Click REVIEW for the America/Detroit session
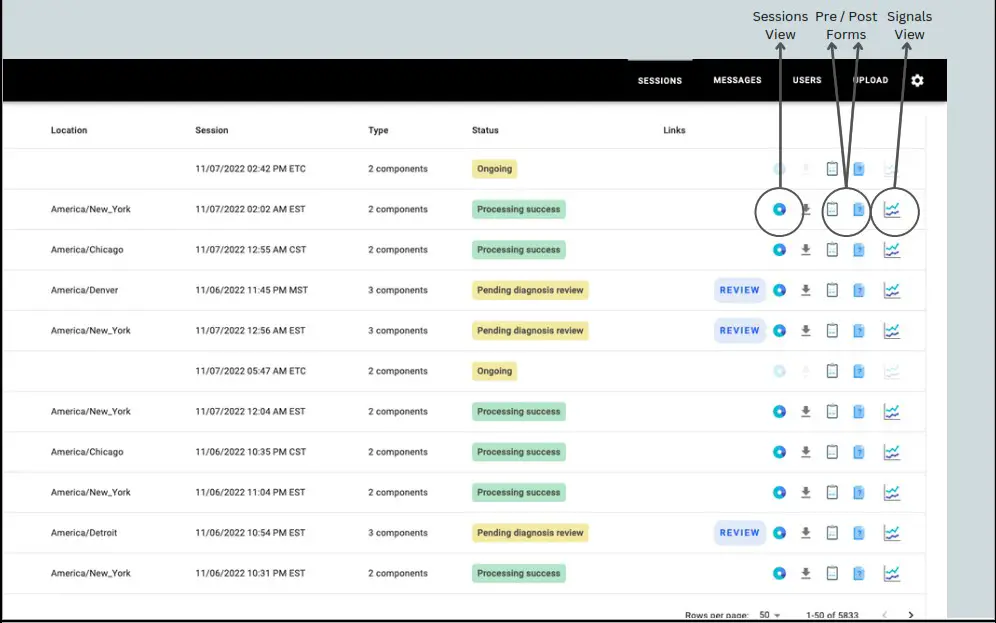This screenshot has height=623, width=996. pyautogui.click(x=739, y=532)
